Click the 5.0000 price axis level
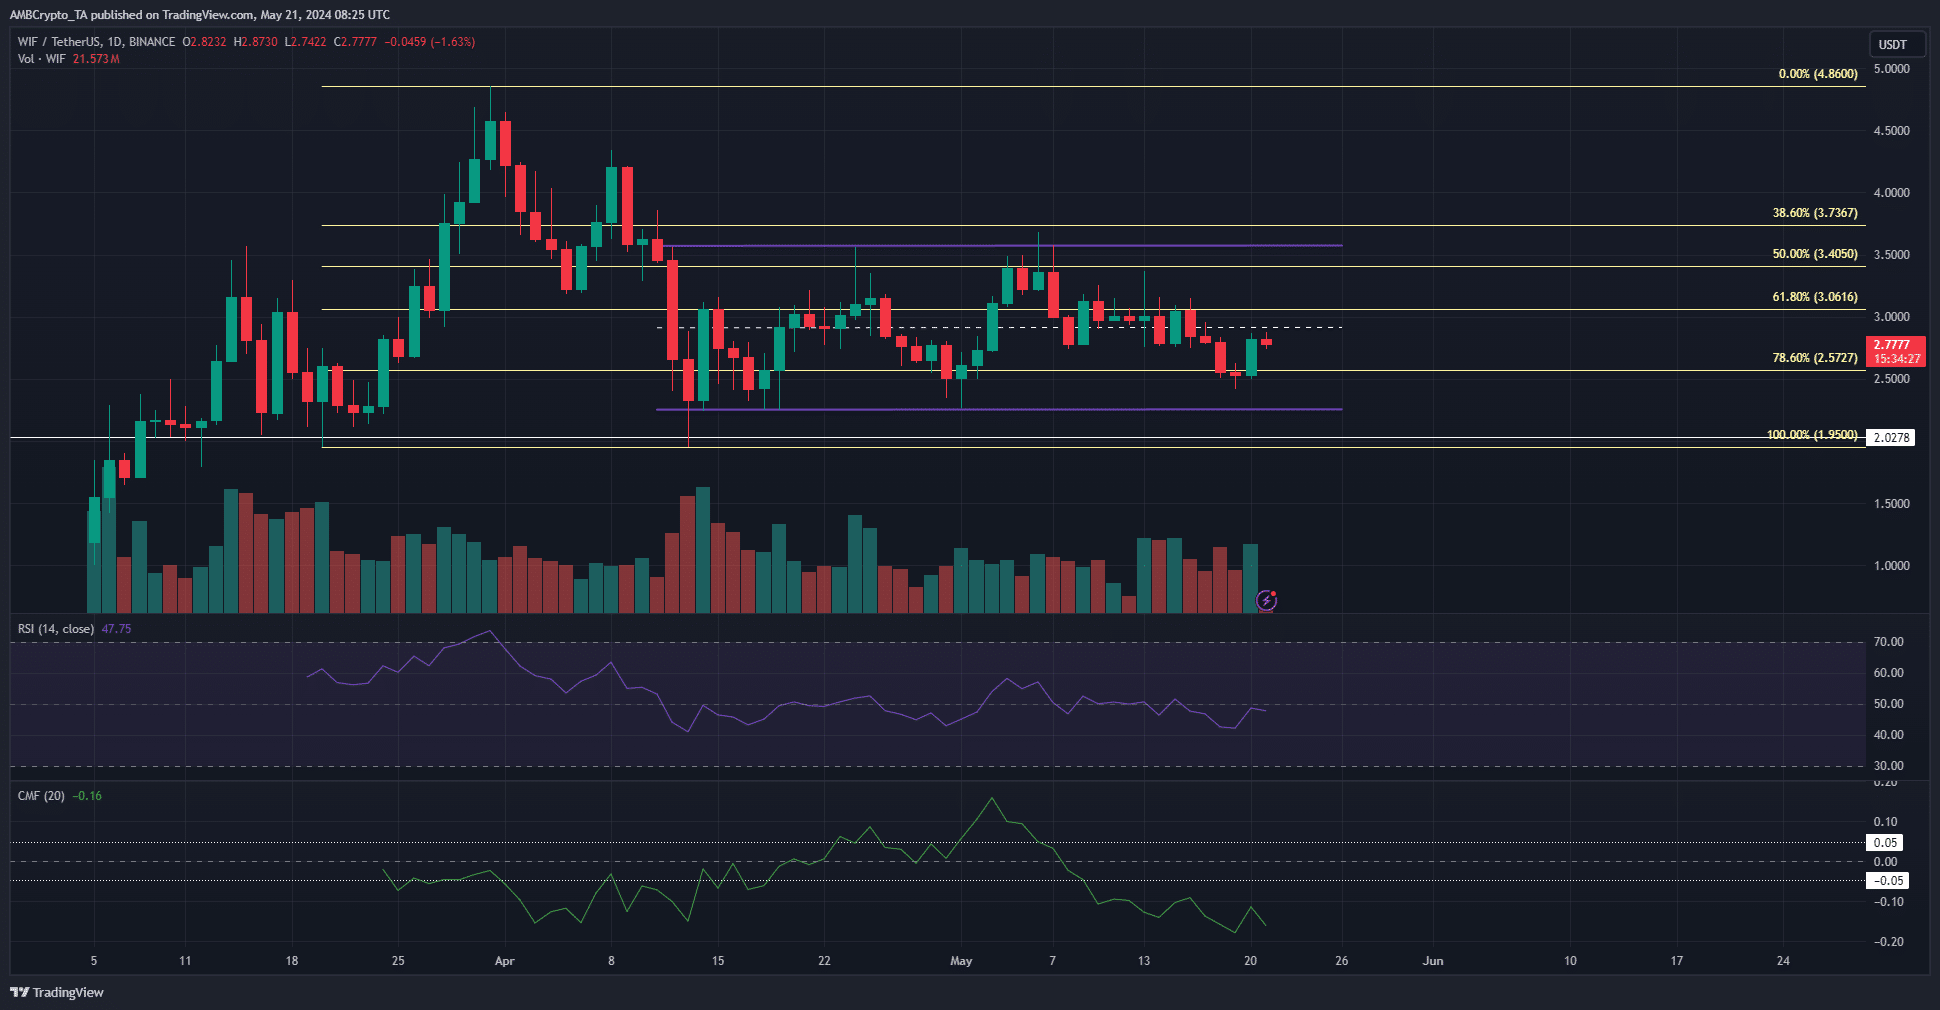This screenshot has width=1940, height=1010. 1892,69
